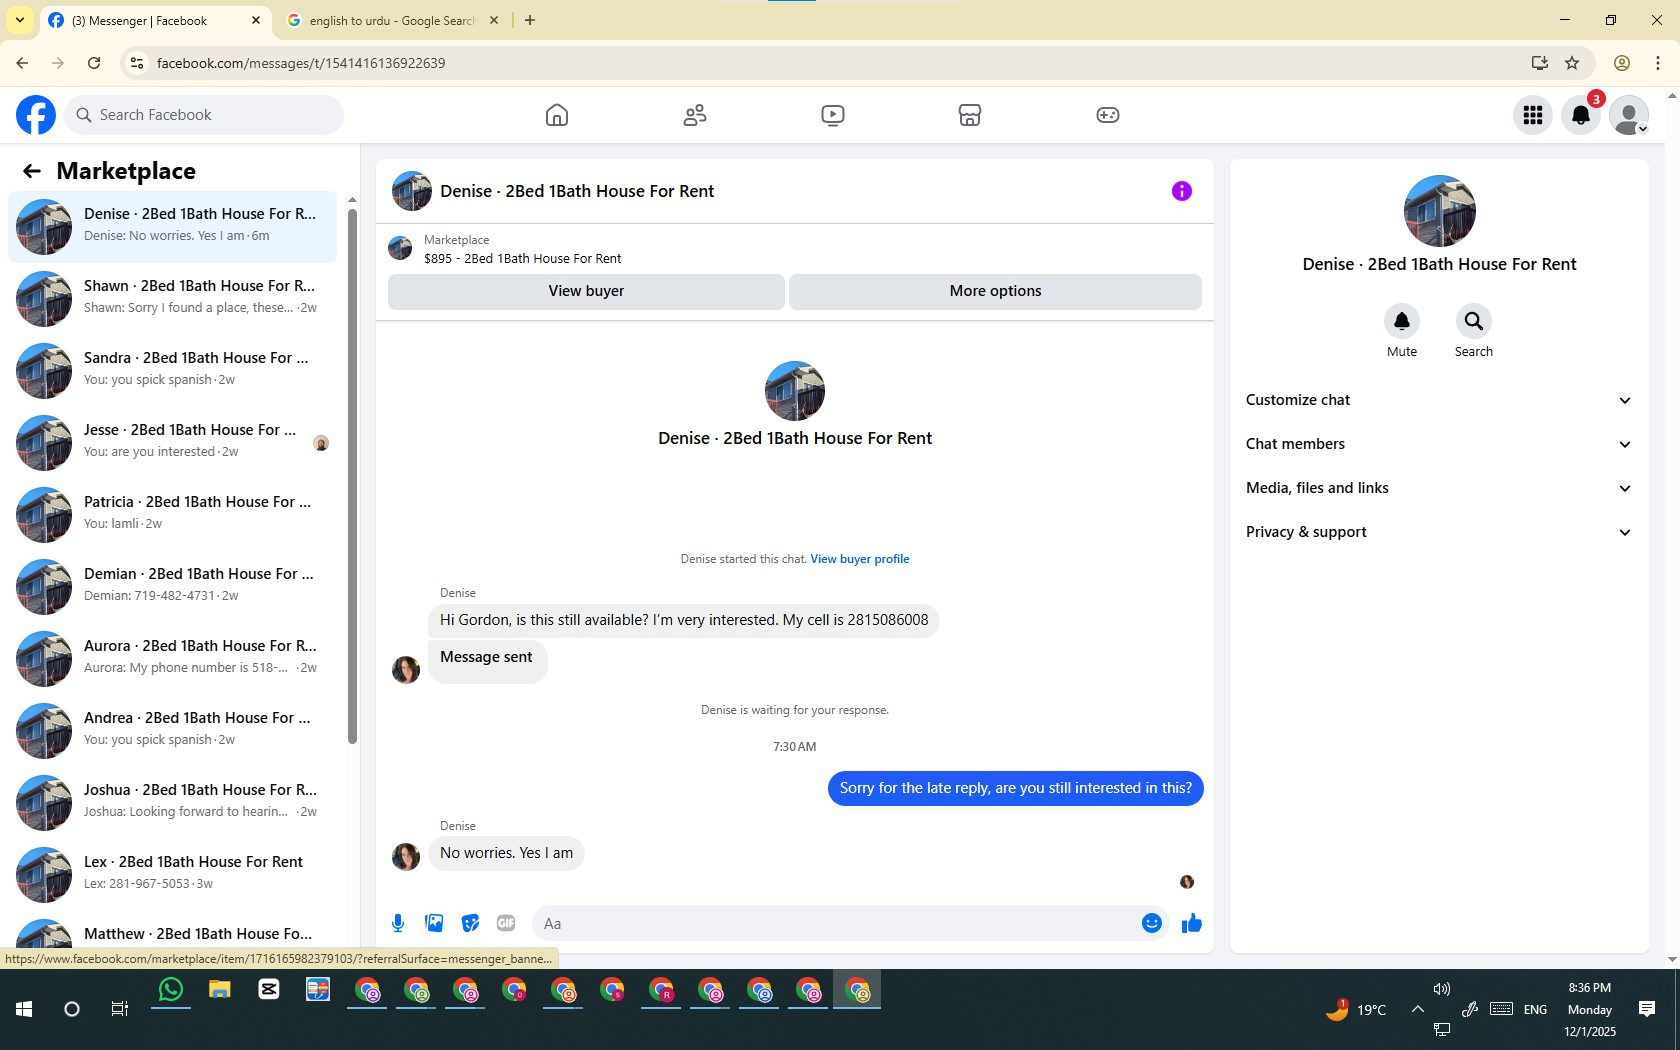Click the More options button
1680x1050 pixels.
click(995, 291)
